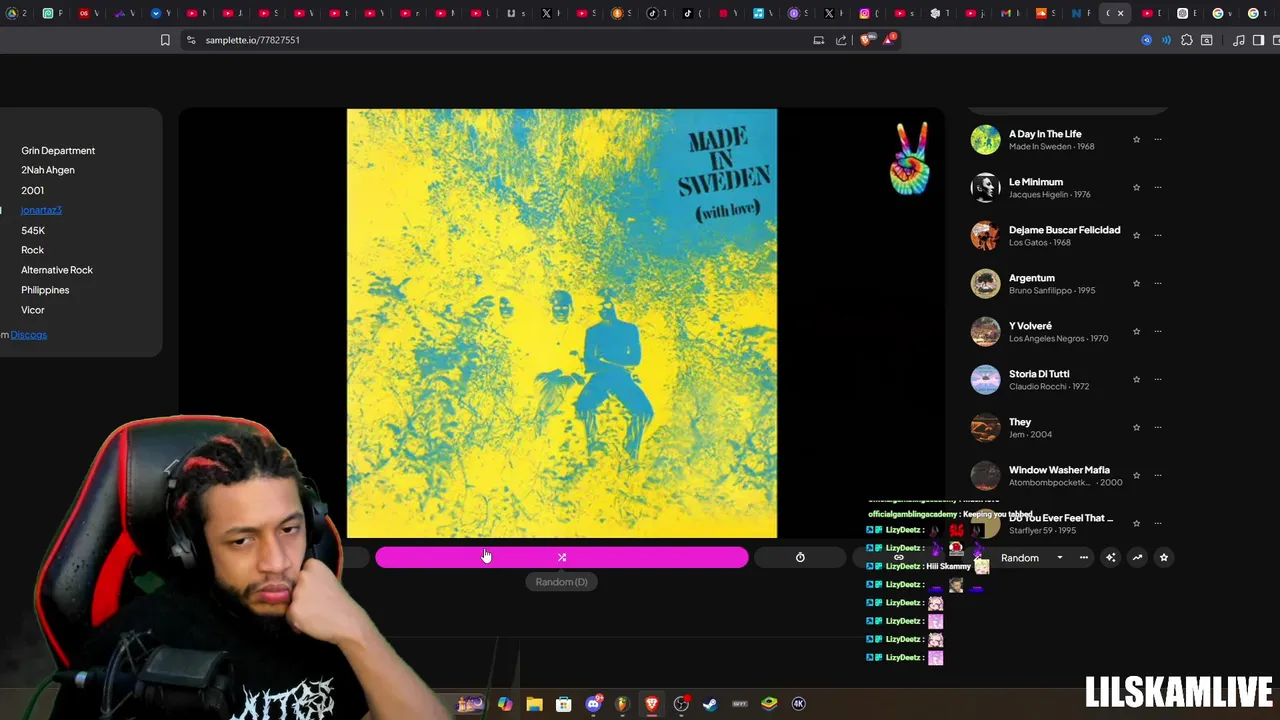Viewport: 1280px width, 720px height.
Task: Open more options for Window Washer Mafia
Action: pos(1158,475)
